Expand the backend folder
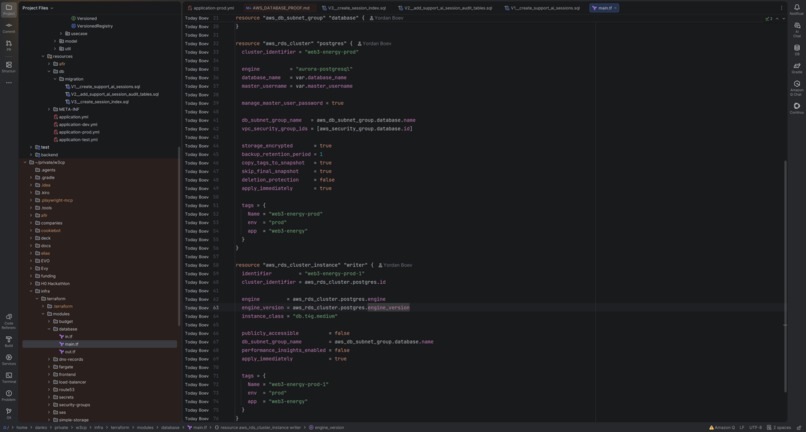The width and height of the screenshot is (806, 432). (x=31, y=155)
